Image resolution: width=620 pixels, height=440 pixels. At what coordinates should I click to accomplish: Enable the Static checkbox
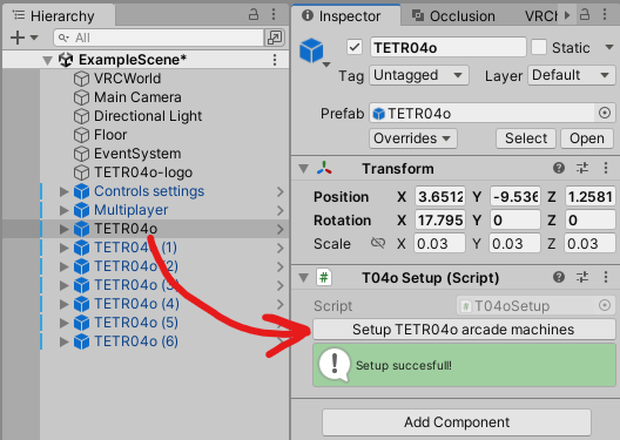coord(539,47)
